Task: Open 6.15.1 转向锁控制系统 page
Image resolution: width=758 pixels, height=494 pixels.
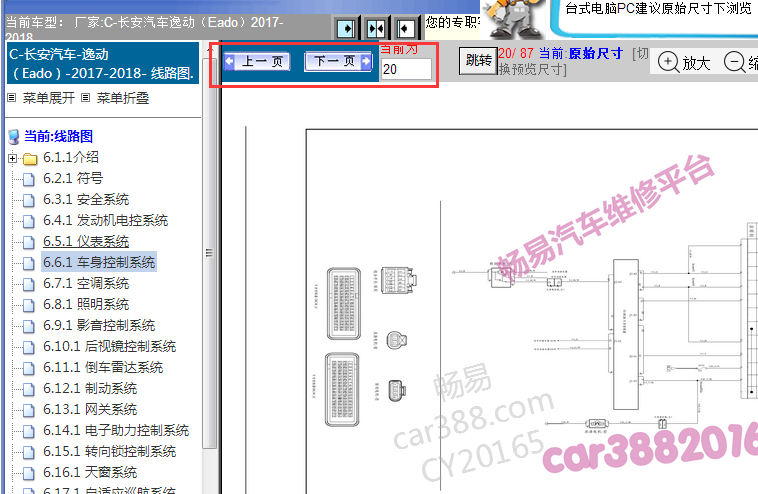Action: pyautogui.click(x=109, y=451)
